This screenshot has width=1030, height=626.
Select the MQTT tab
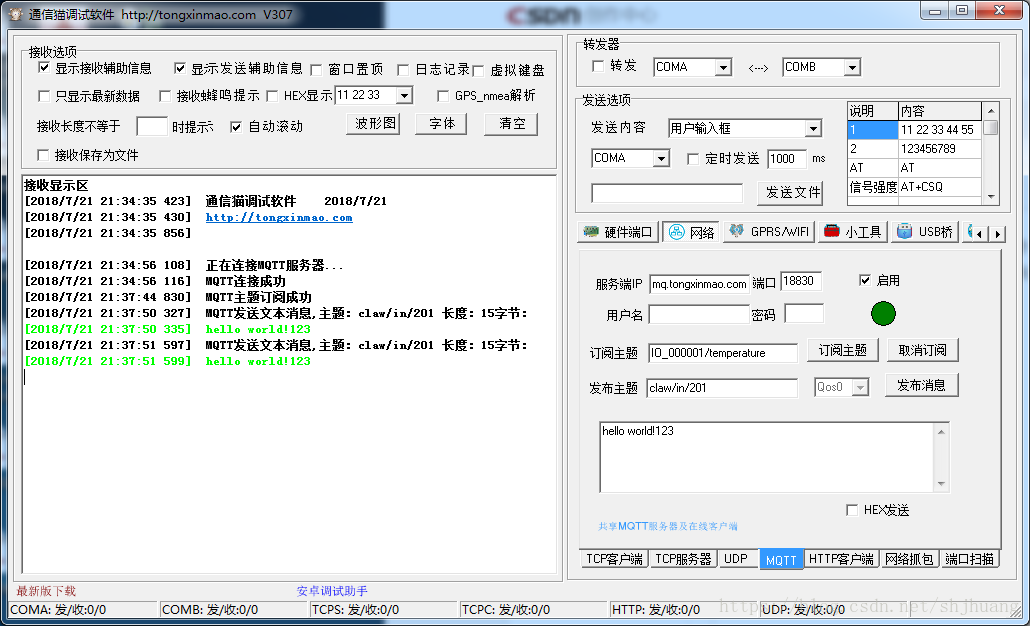[x=781, y=560]
